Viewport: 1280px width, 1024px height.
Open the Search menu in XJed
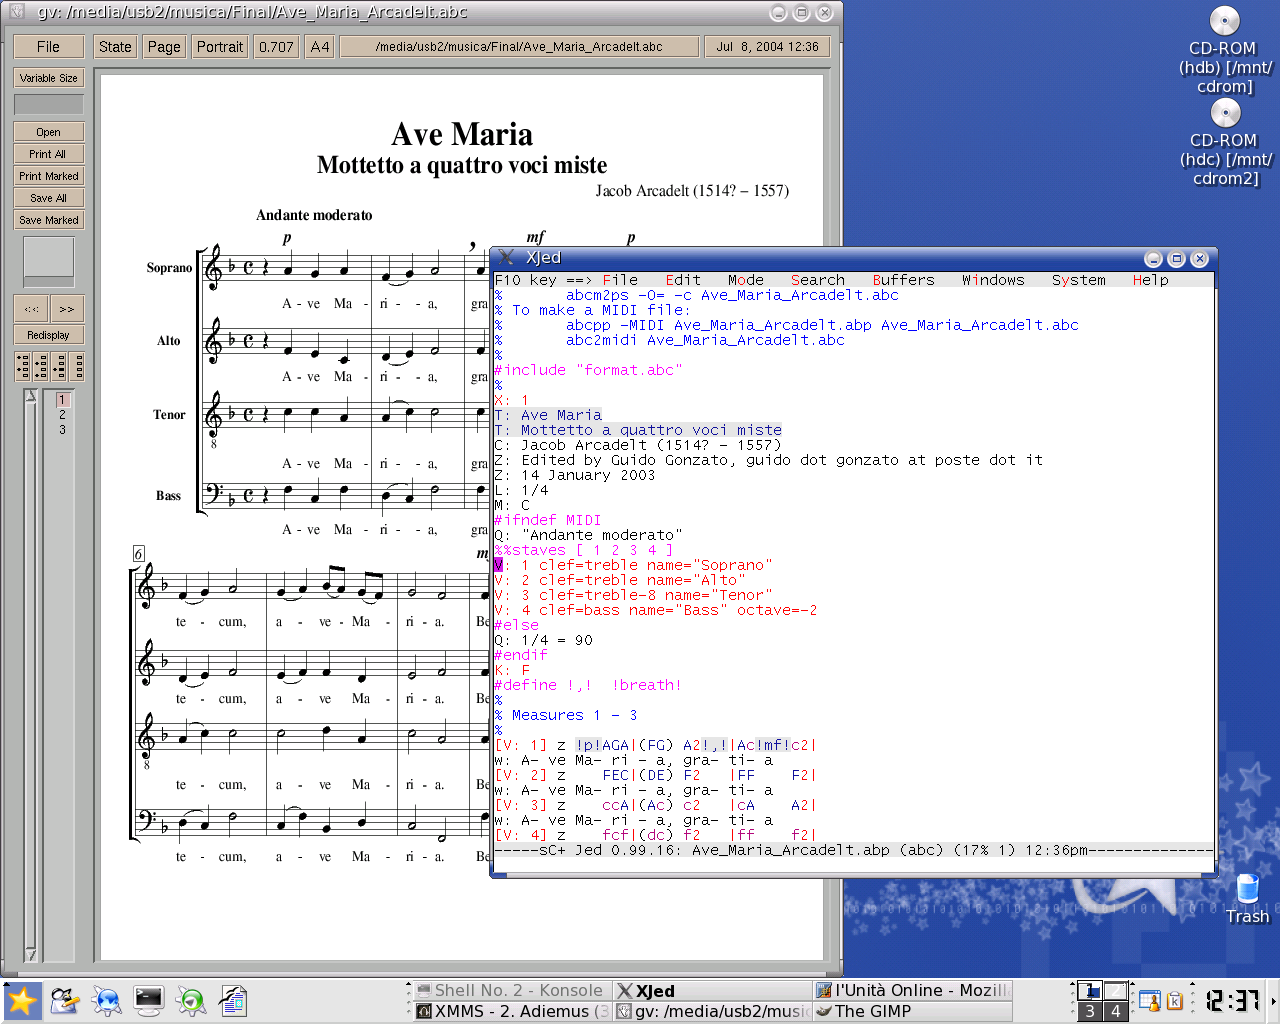817,280
